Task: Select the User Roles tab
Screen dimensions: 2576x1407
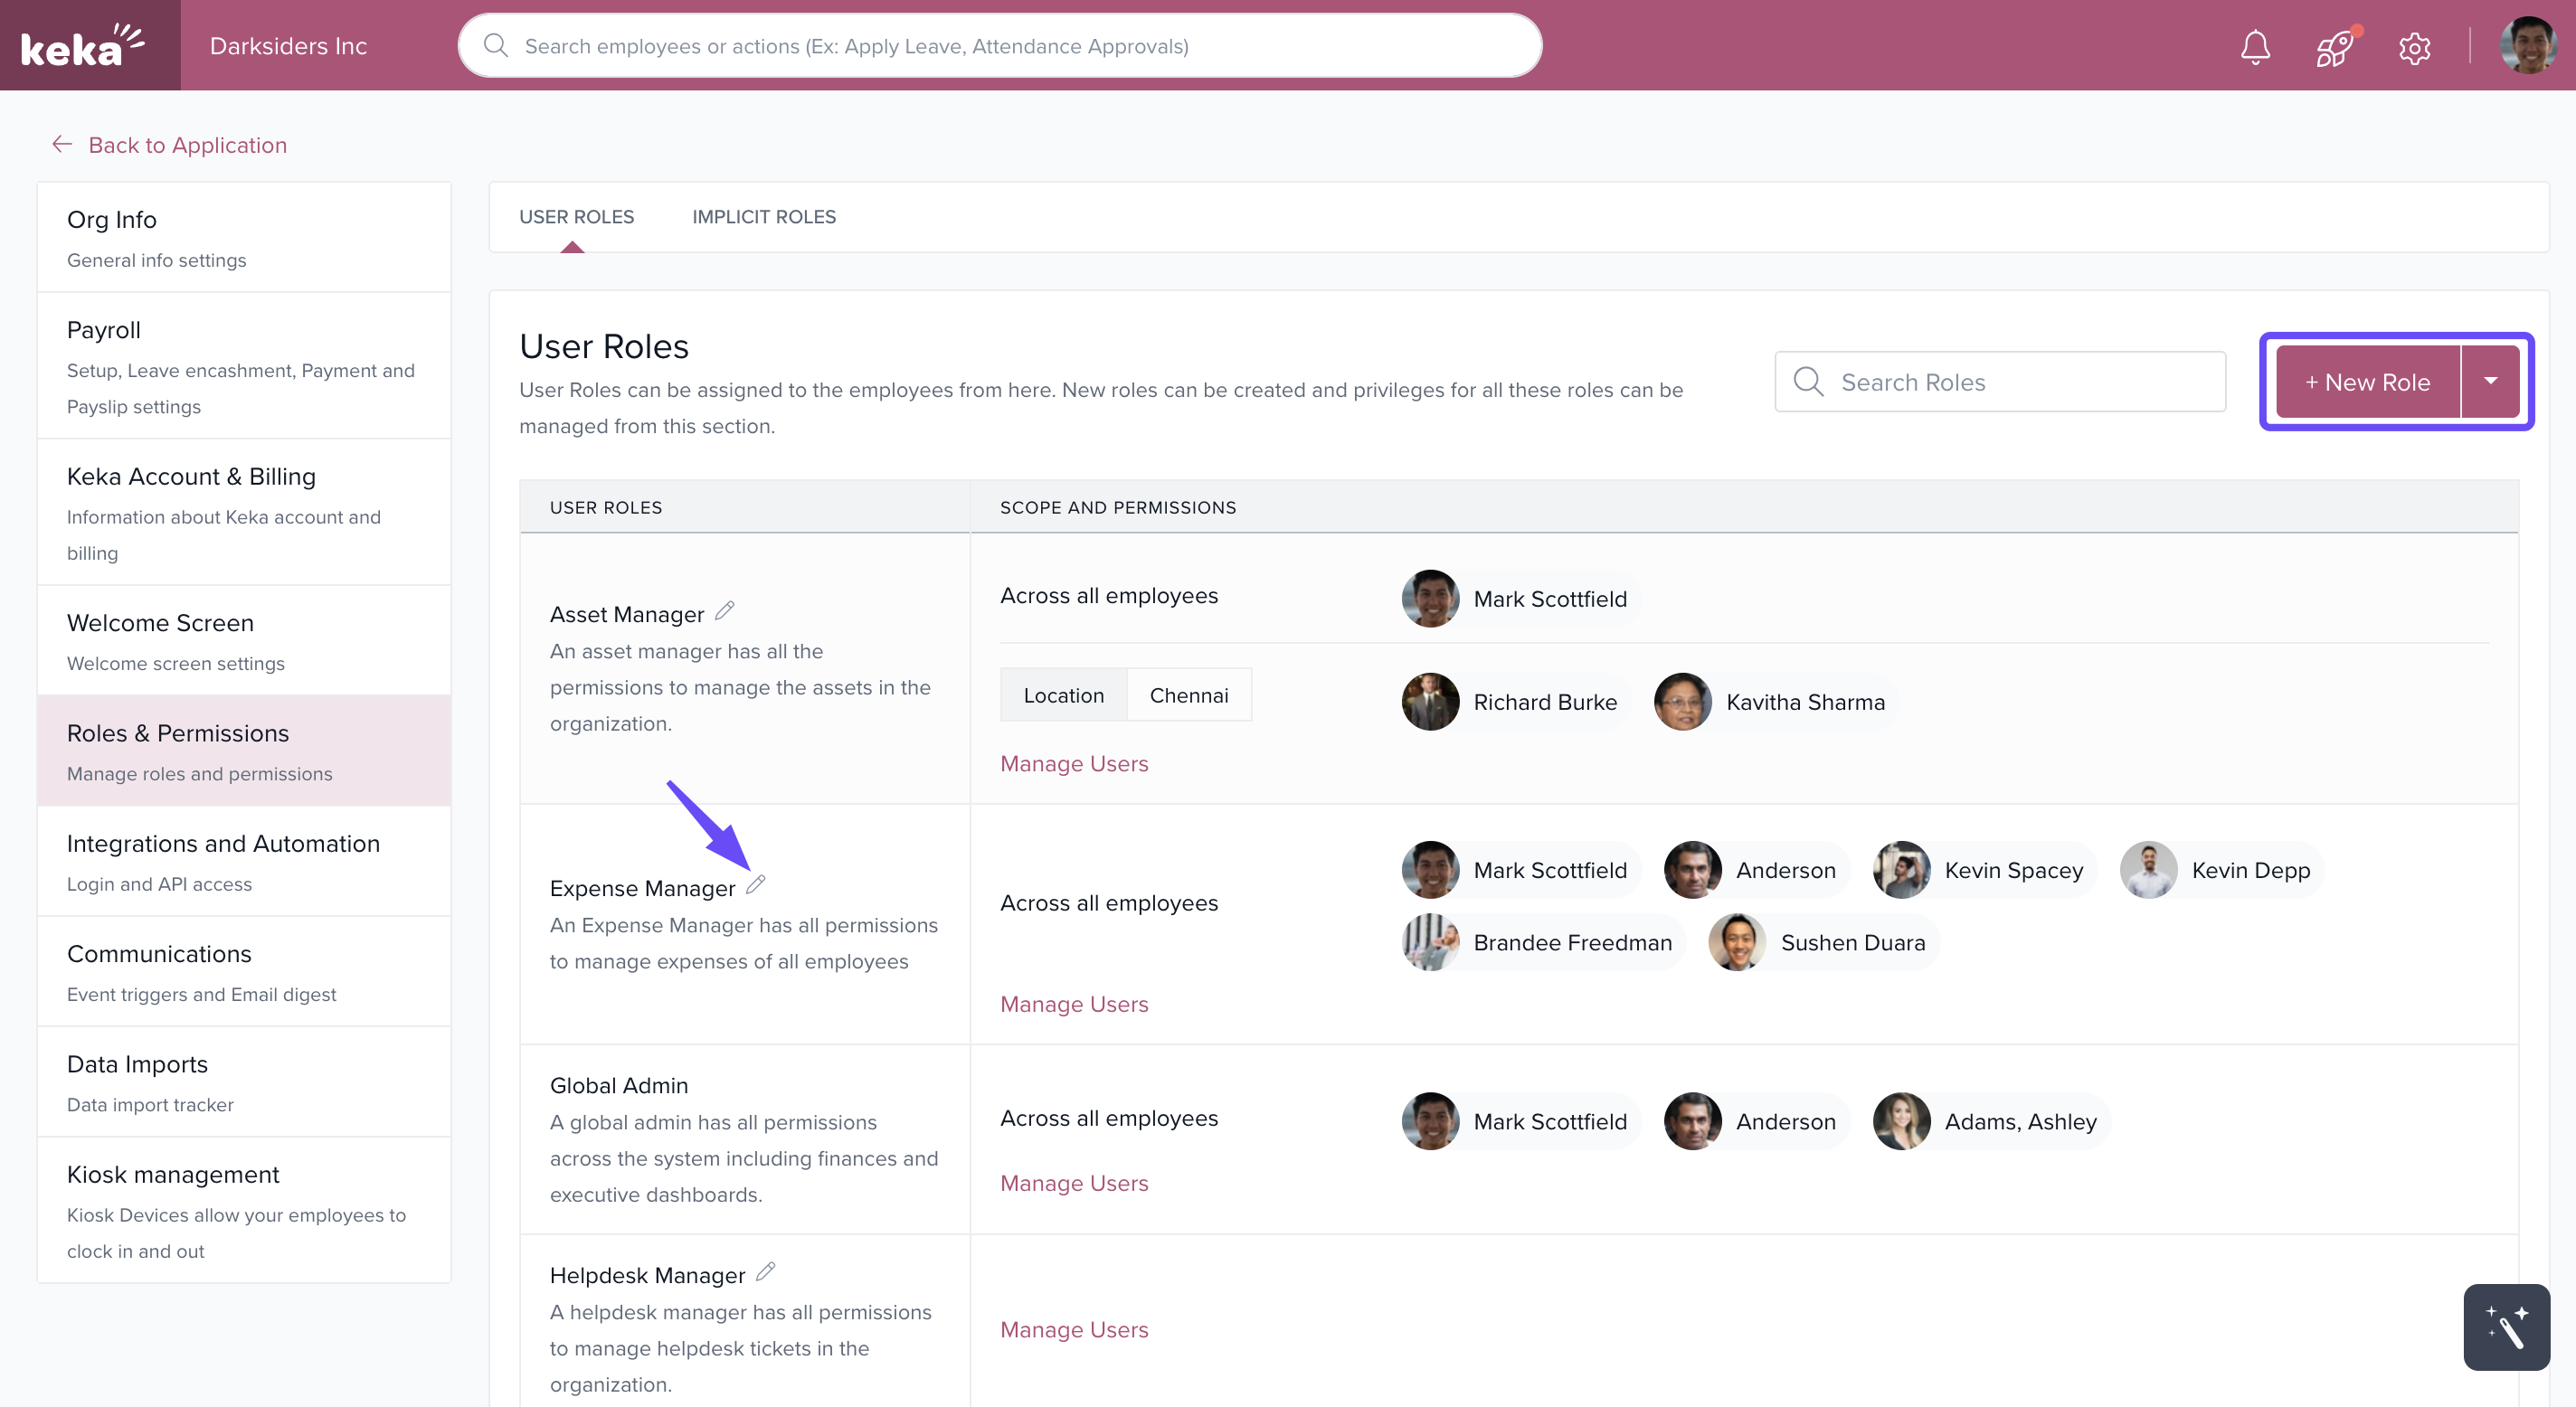Action: click(576, 217)
